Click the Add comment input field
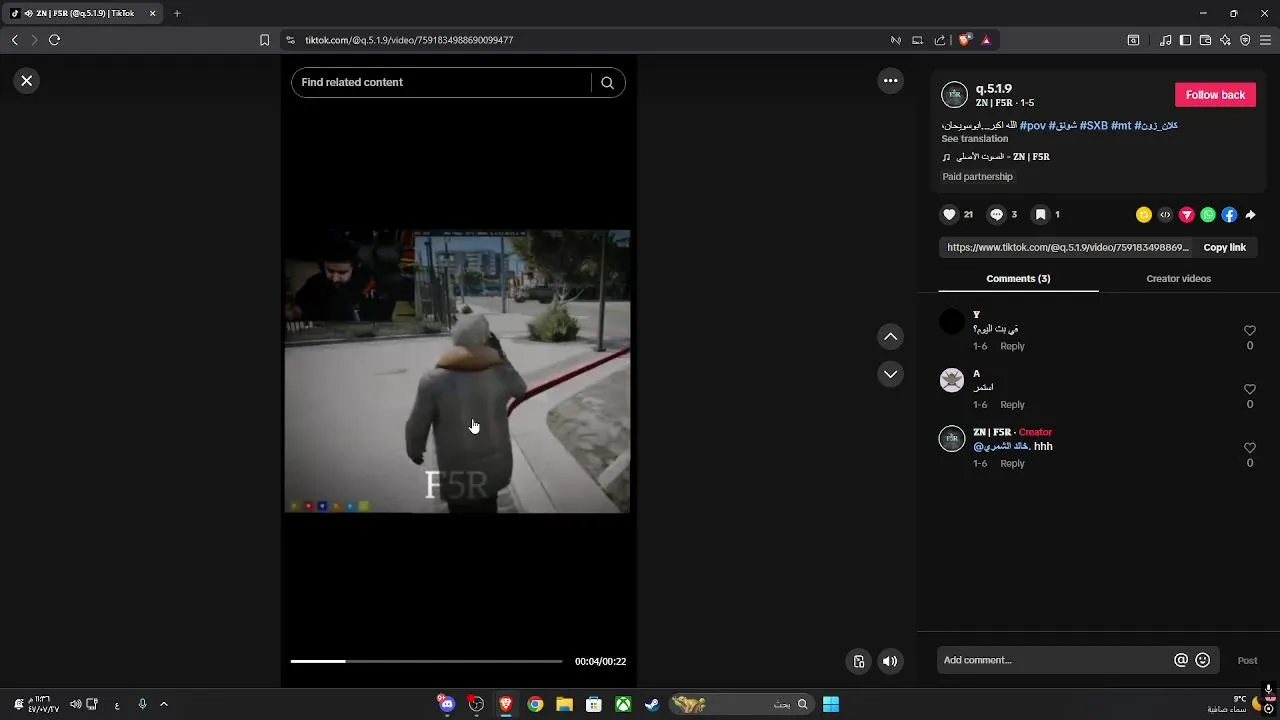1280x720 pixels. (1055, 660)
